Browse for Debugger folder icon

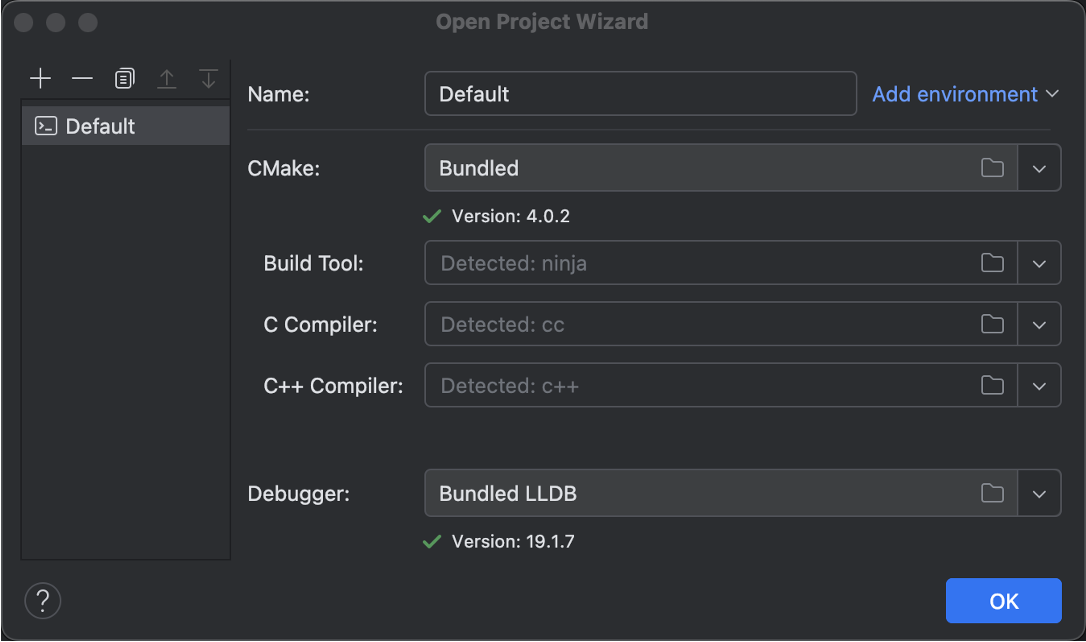pyautogui.click(x=992, y=493)
